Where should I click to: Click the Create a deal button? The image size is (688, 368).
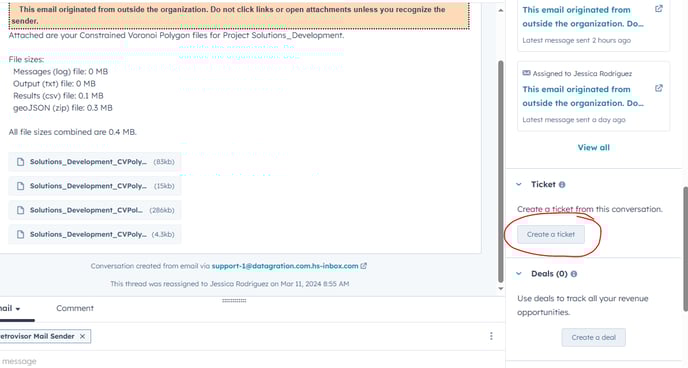click(594, 337)
